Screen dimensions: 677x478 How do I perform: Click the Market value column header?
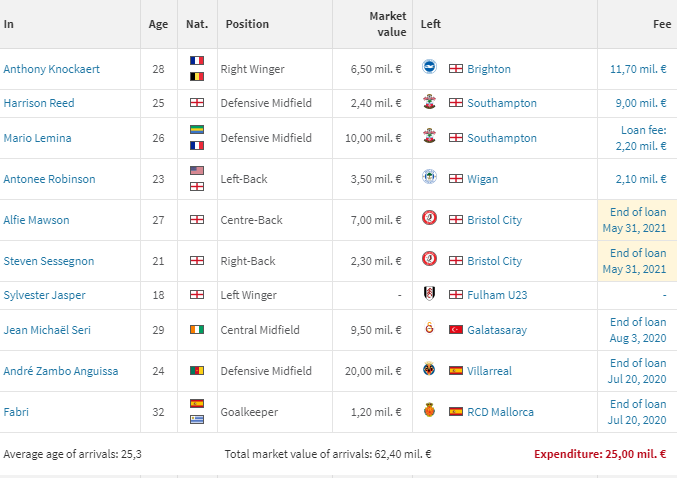click(x=388, y=24)
